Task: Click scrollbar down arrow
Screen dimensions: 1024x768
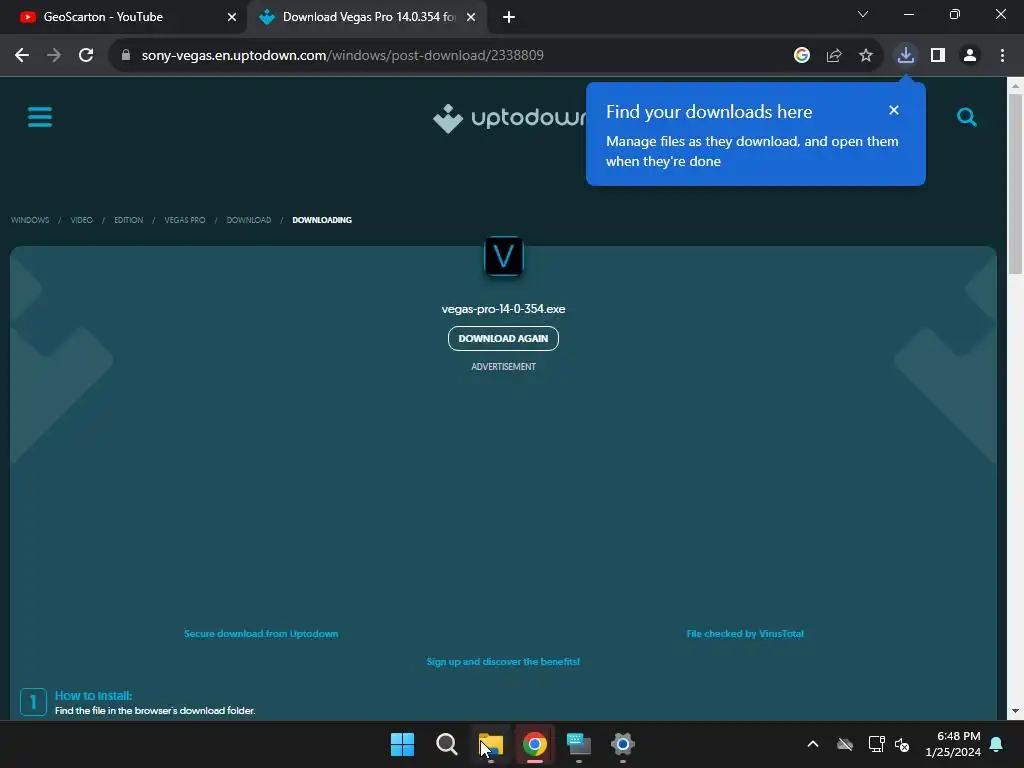Action: click(1015, 711)
